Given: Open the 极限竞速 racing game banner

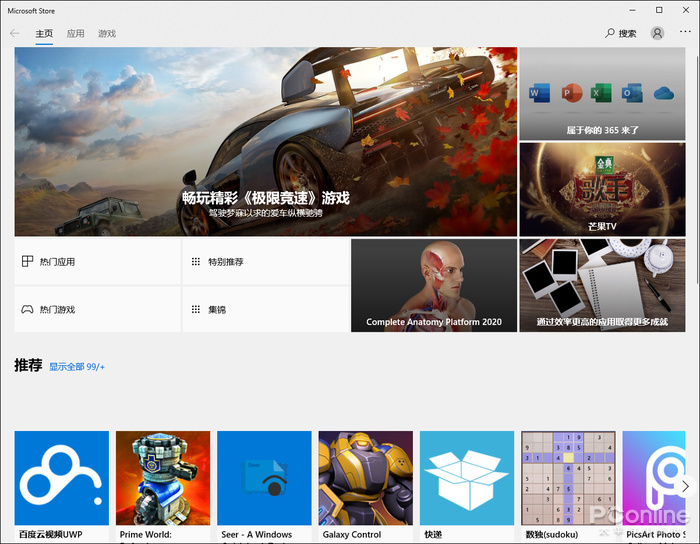Looking at the screenshot, I should (266, 141).
